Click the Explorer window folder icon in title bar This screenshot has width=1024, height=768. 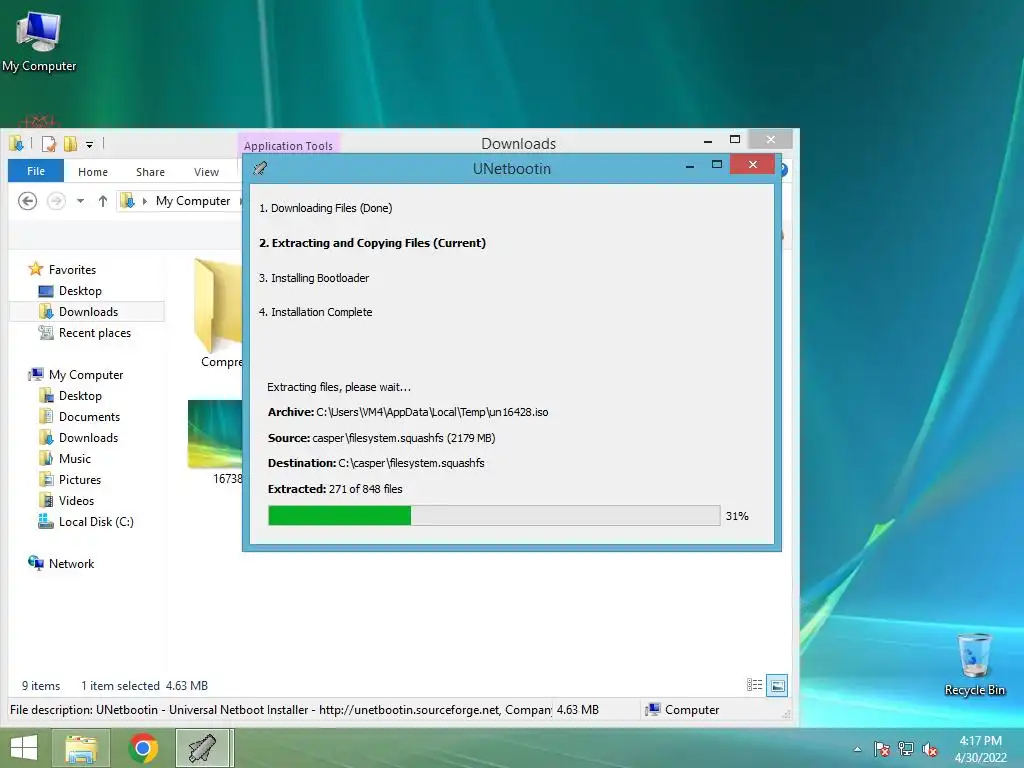click(x=16, y=143)
